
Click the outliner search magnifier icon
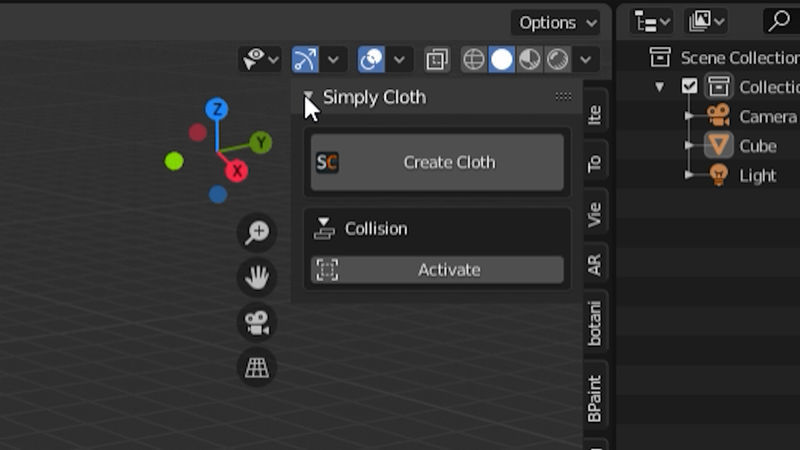pos(779,21)
